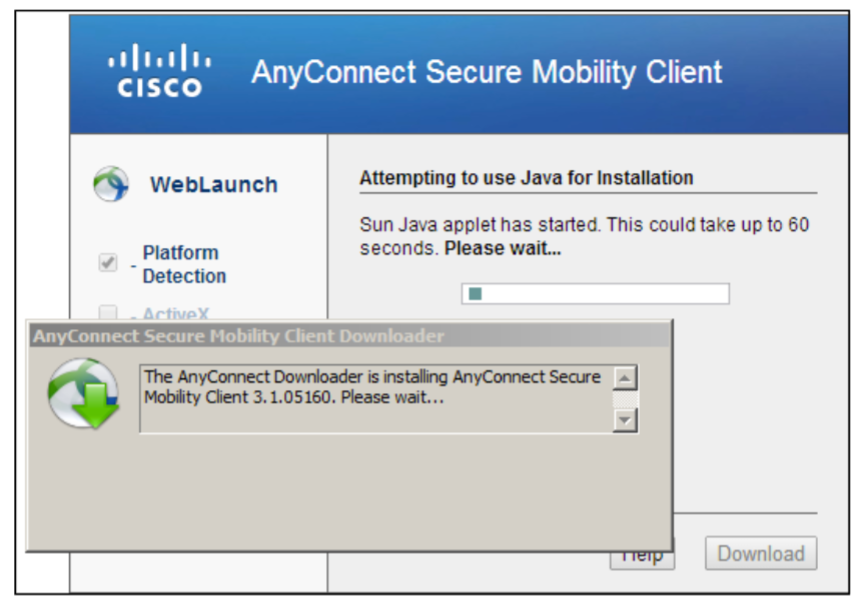This screenshot has width=862, height=604.
Task: Click the 'Please wait...' status text
Action: (x=502, y=248)
